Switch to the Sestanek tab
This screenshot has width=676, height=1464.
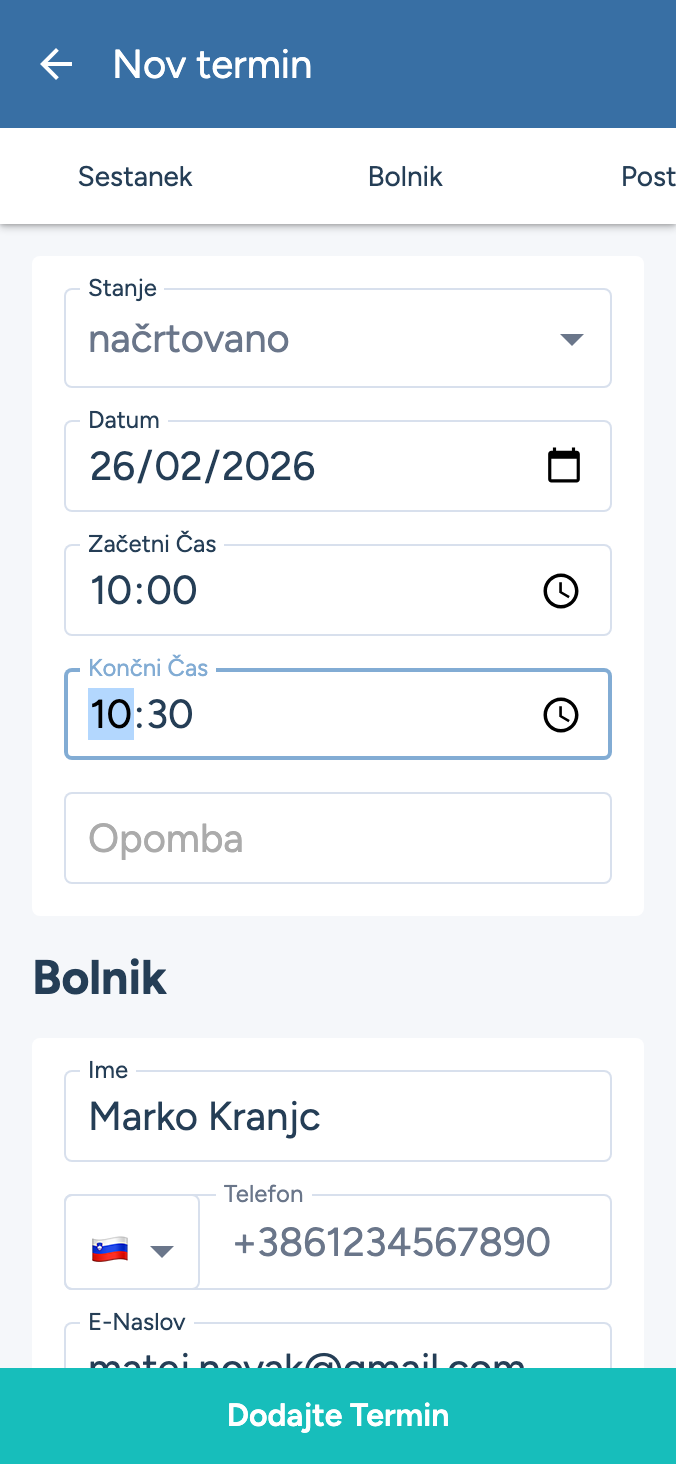point(135,177)
